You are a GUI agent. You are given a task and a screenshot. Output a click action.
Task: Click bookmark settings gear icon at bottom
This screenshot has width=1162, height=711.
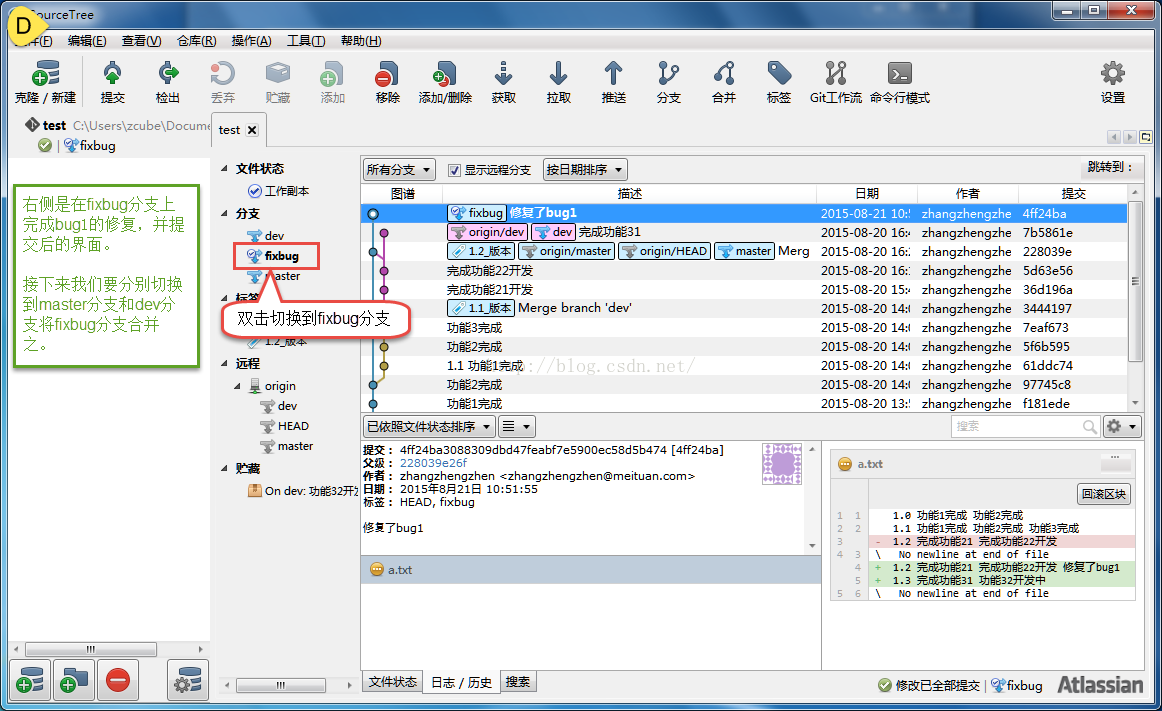coord(187,680)
